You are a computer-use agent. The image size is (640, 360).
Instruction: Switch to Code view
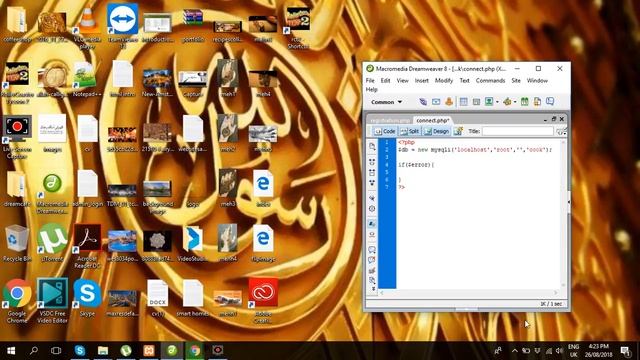click(x=385, y=131)
